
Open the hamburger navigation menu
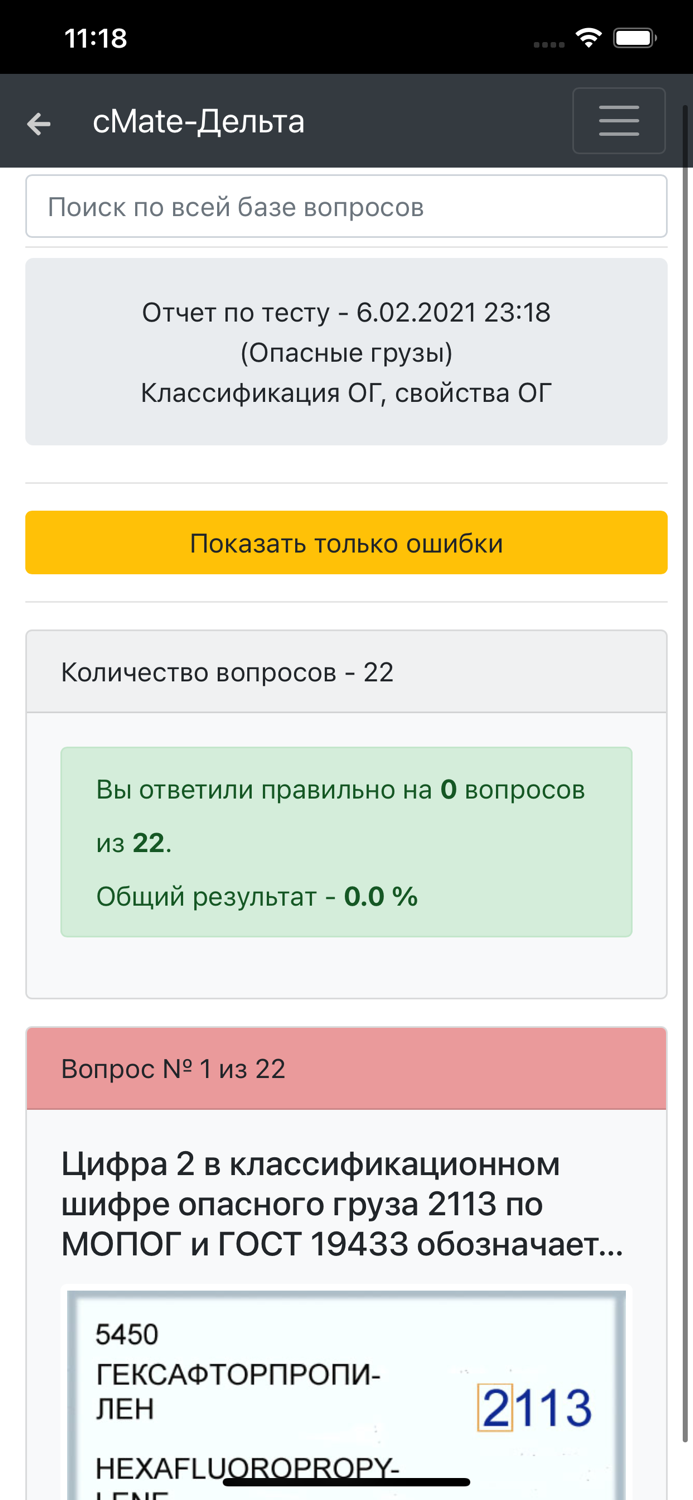coord(618,120)
